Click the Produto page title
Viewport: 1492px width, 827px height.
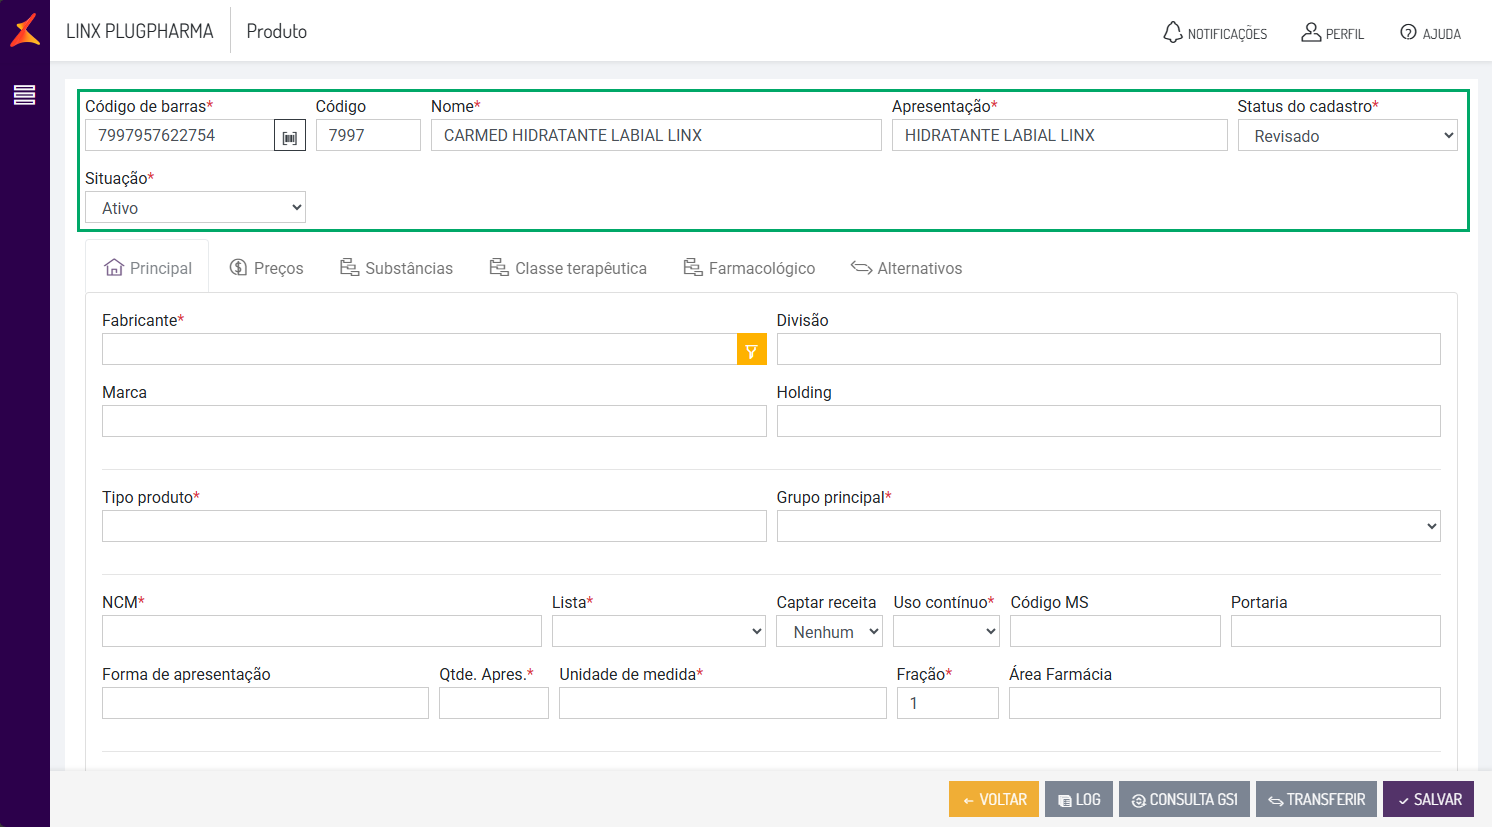277,31
